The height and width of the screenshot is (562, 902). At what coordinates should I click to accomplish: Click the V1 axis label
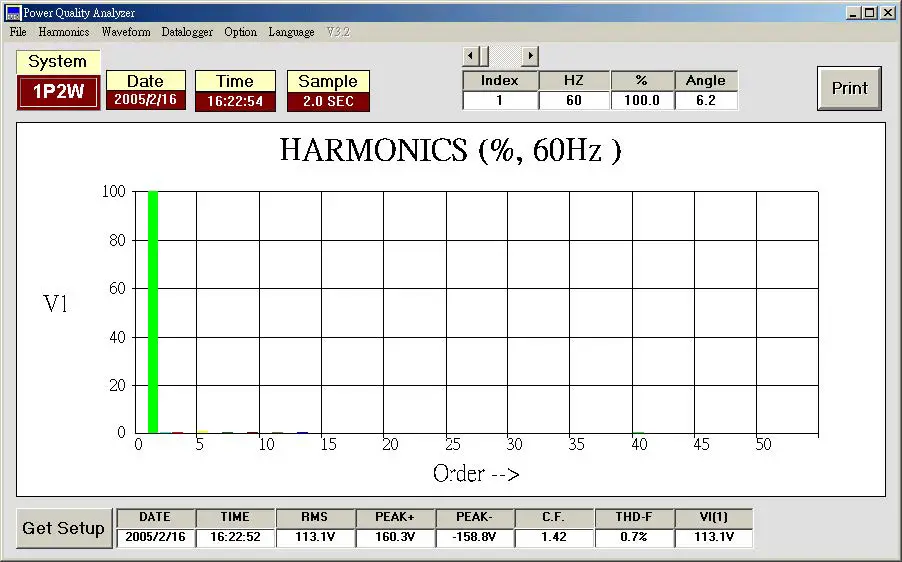(55, 303)
